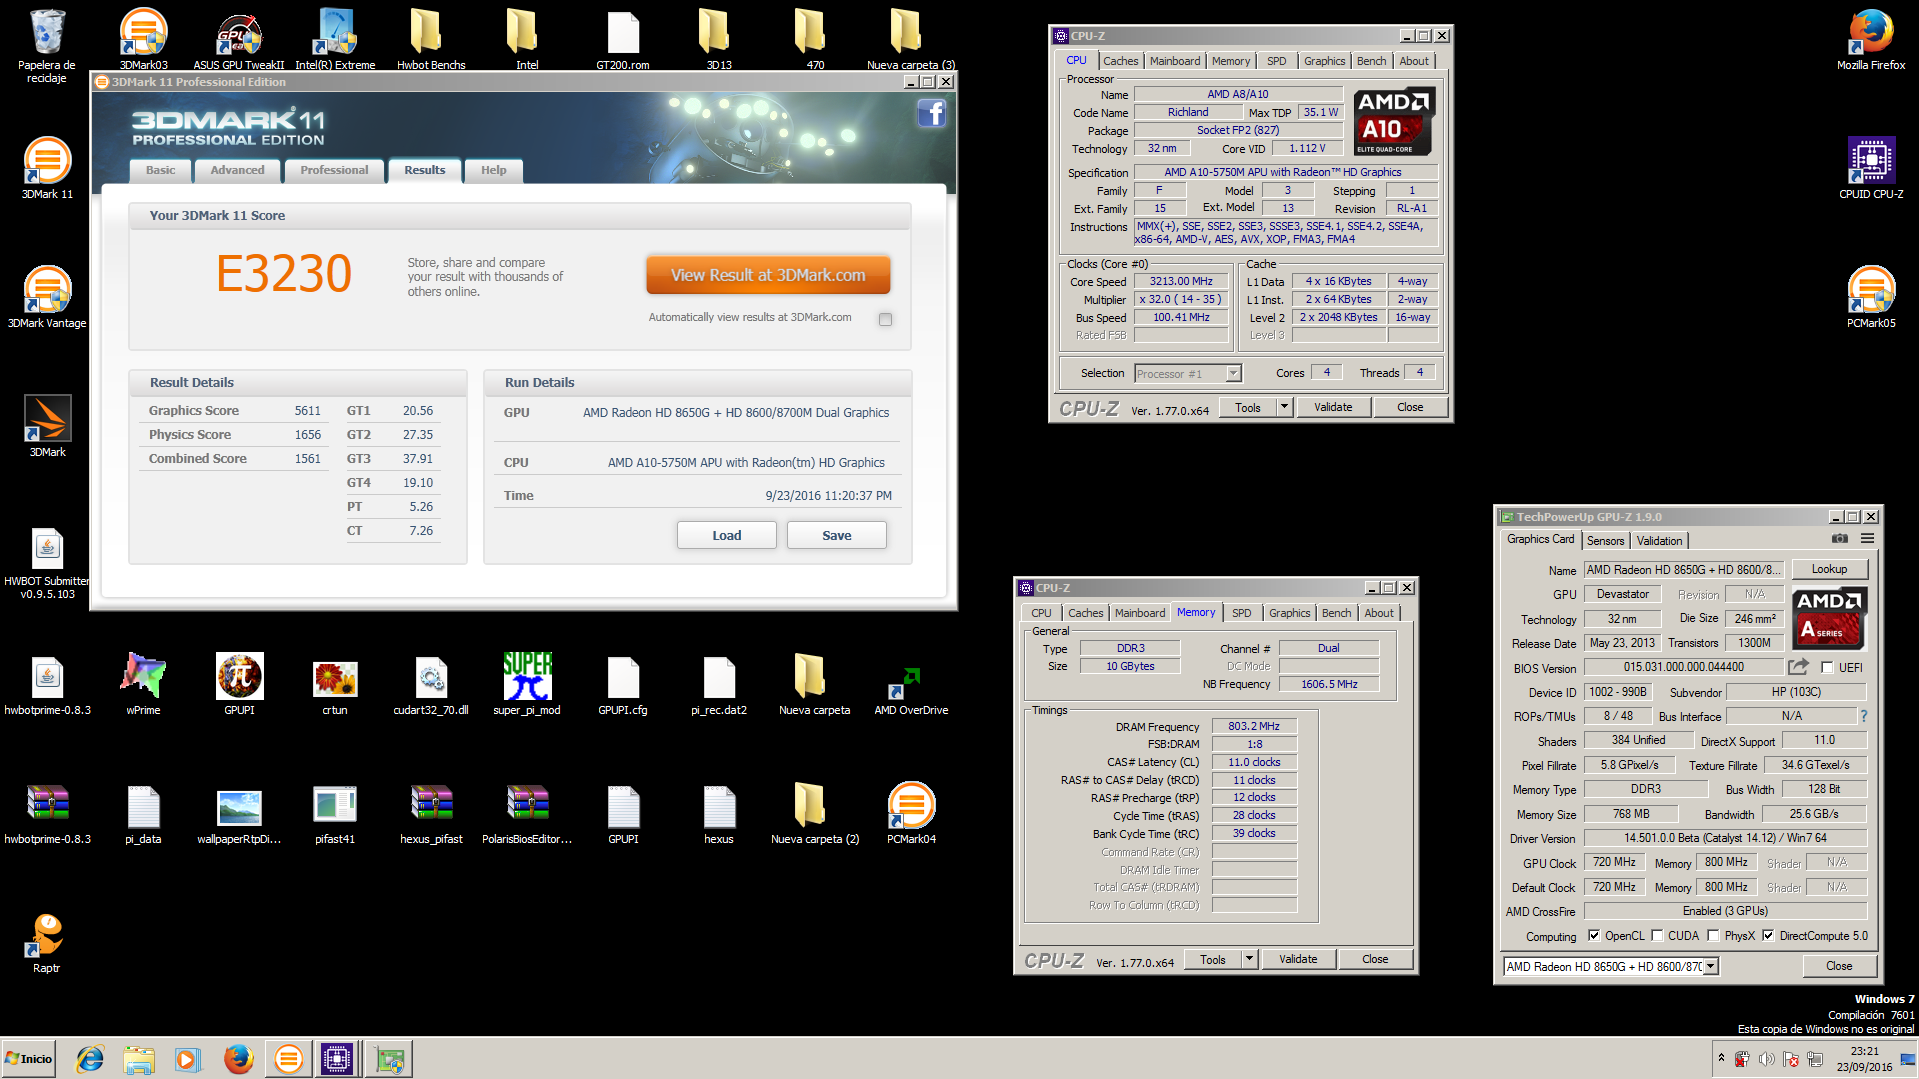This screenshot has height=1079, width=1919.
Task: Expand Tools dropdown arrow in top CPU-Z
Action: click(x=1285, y=407)
